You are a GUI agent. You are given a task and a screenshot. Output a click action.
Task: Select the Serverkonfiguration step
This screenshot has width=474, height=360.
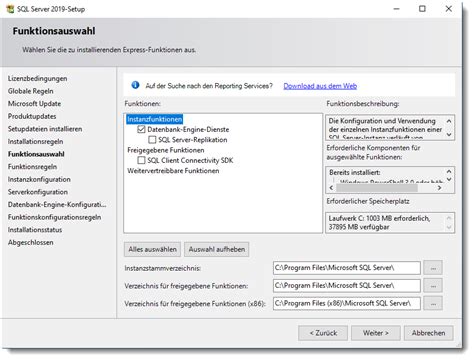(38, 192)
